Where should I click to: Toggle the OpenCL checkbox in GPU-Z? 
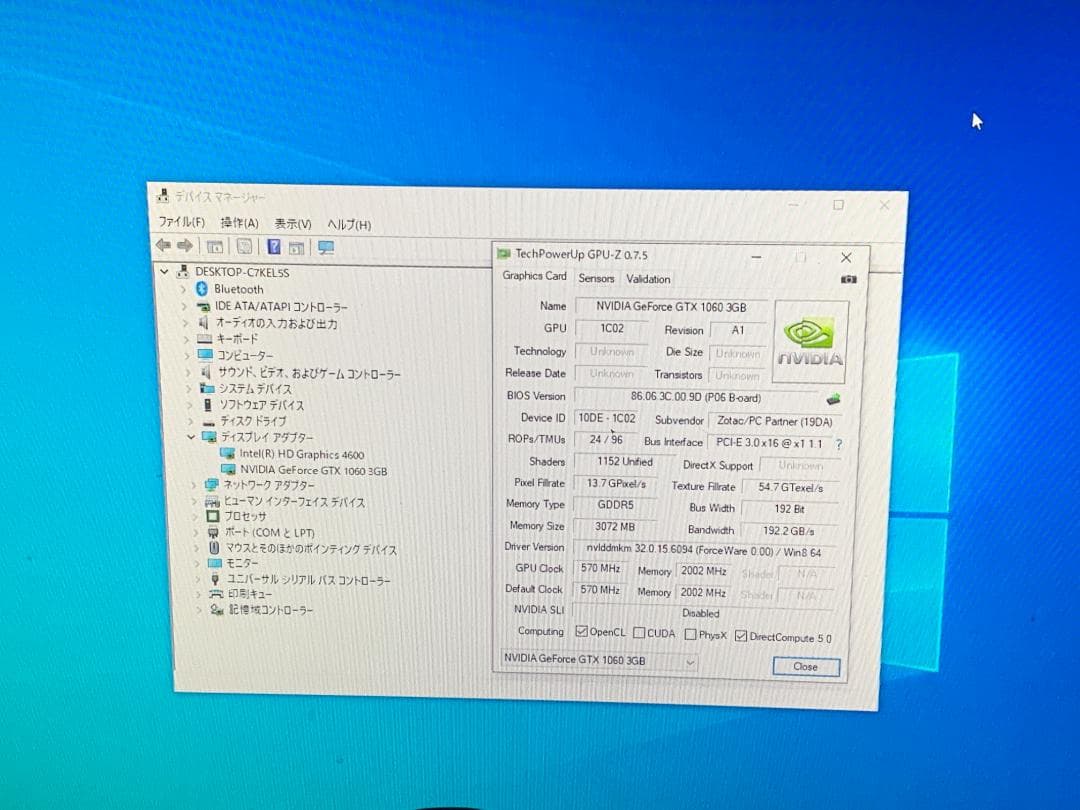click(581, 631)
